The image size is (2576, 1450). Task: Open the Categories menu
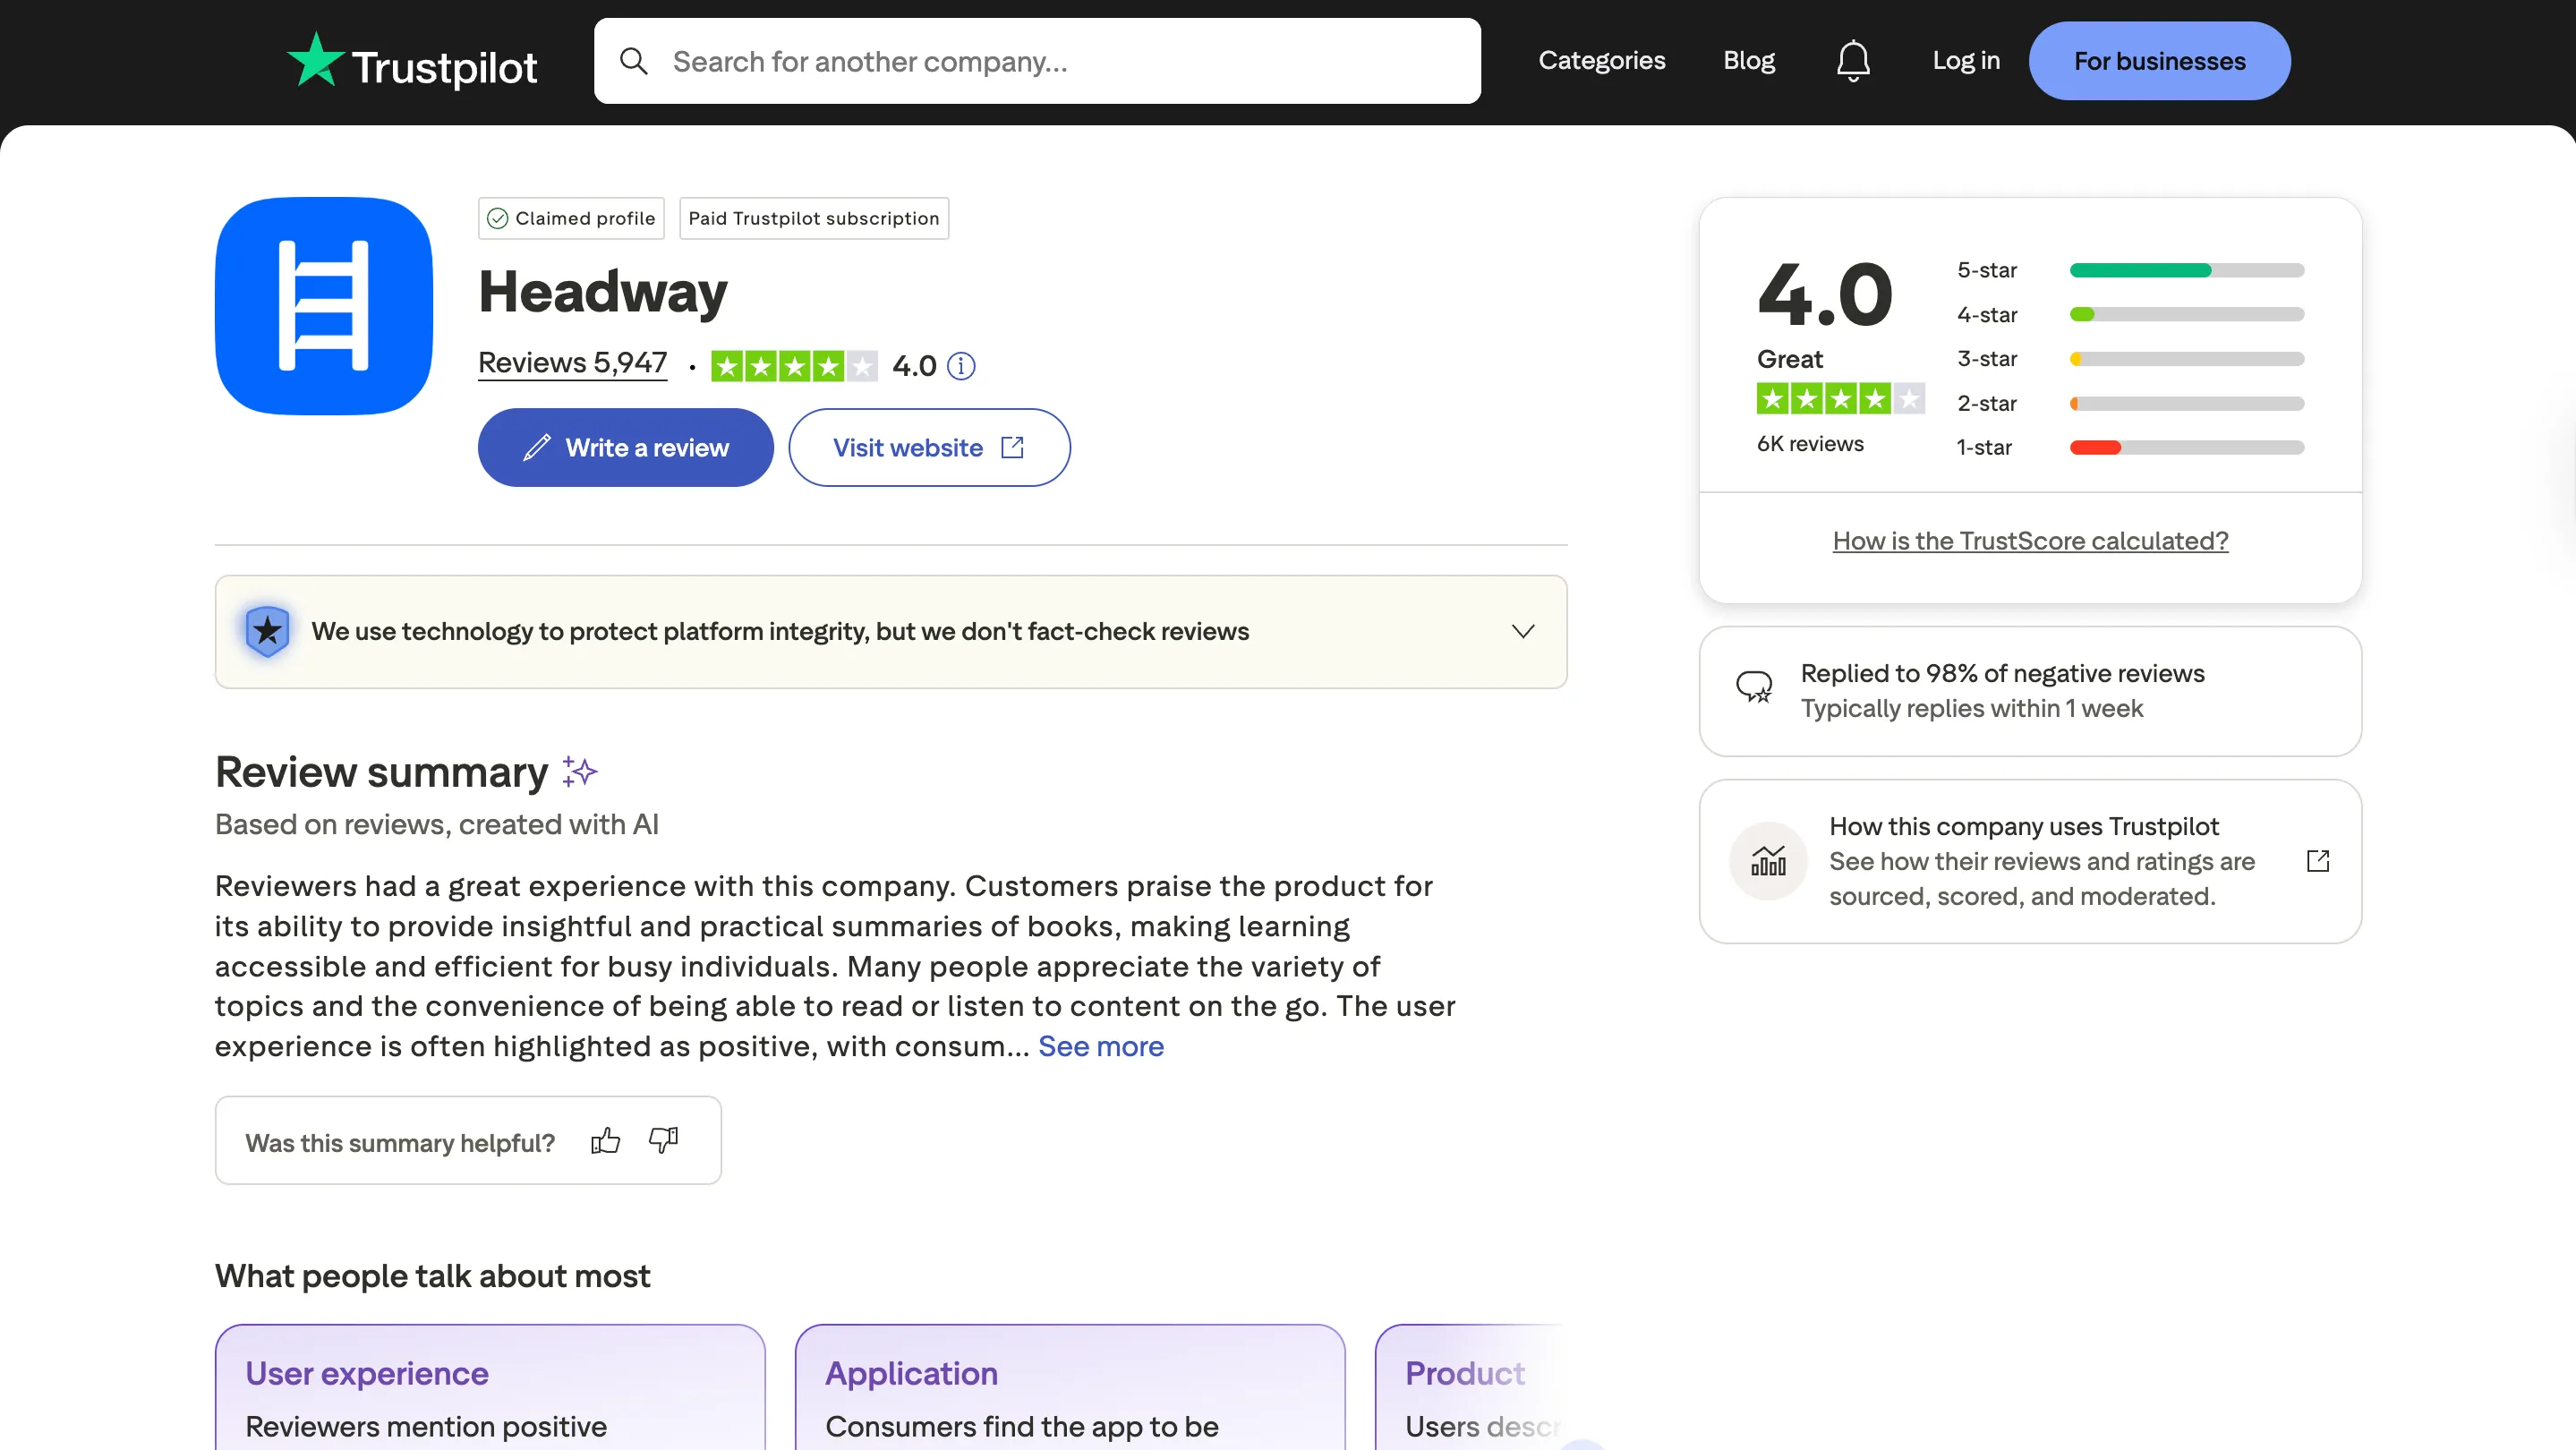point(1602,61)
